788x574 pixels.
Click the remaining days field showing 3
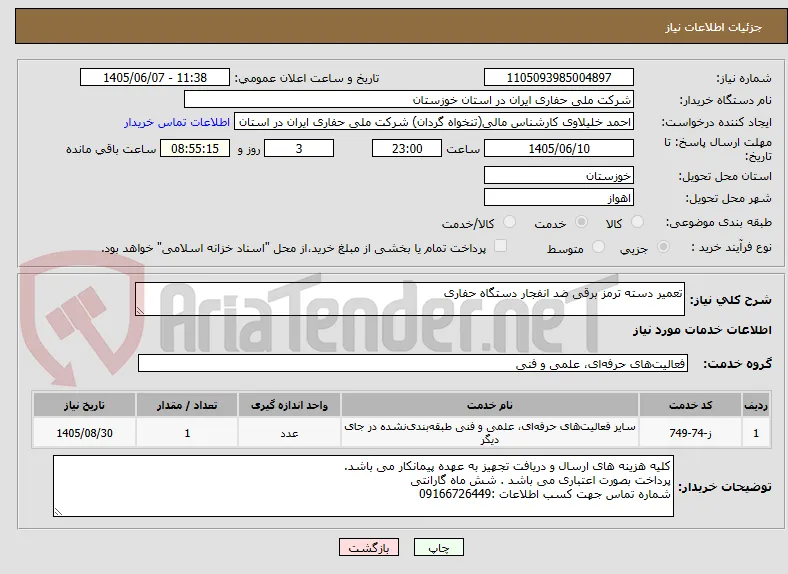tap(299, 148)
